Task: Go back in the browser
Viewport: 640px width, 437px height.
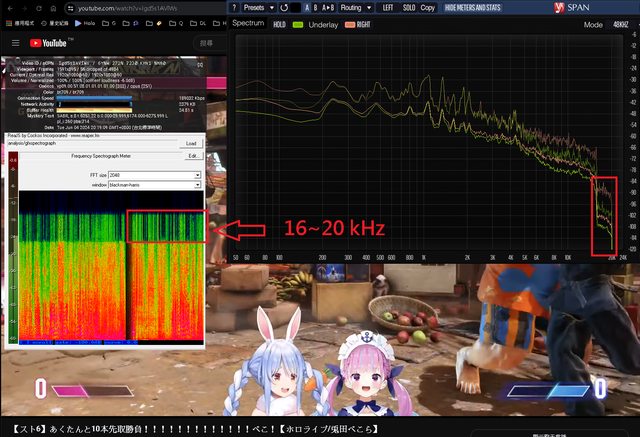Action: tap(10, 8)
